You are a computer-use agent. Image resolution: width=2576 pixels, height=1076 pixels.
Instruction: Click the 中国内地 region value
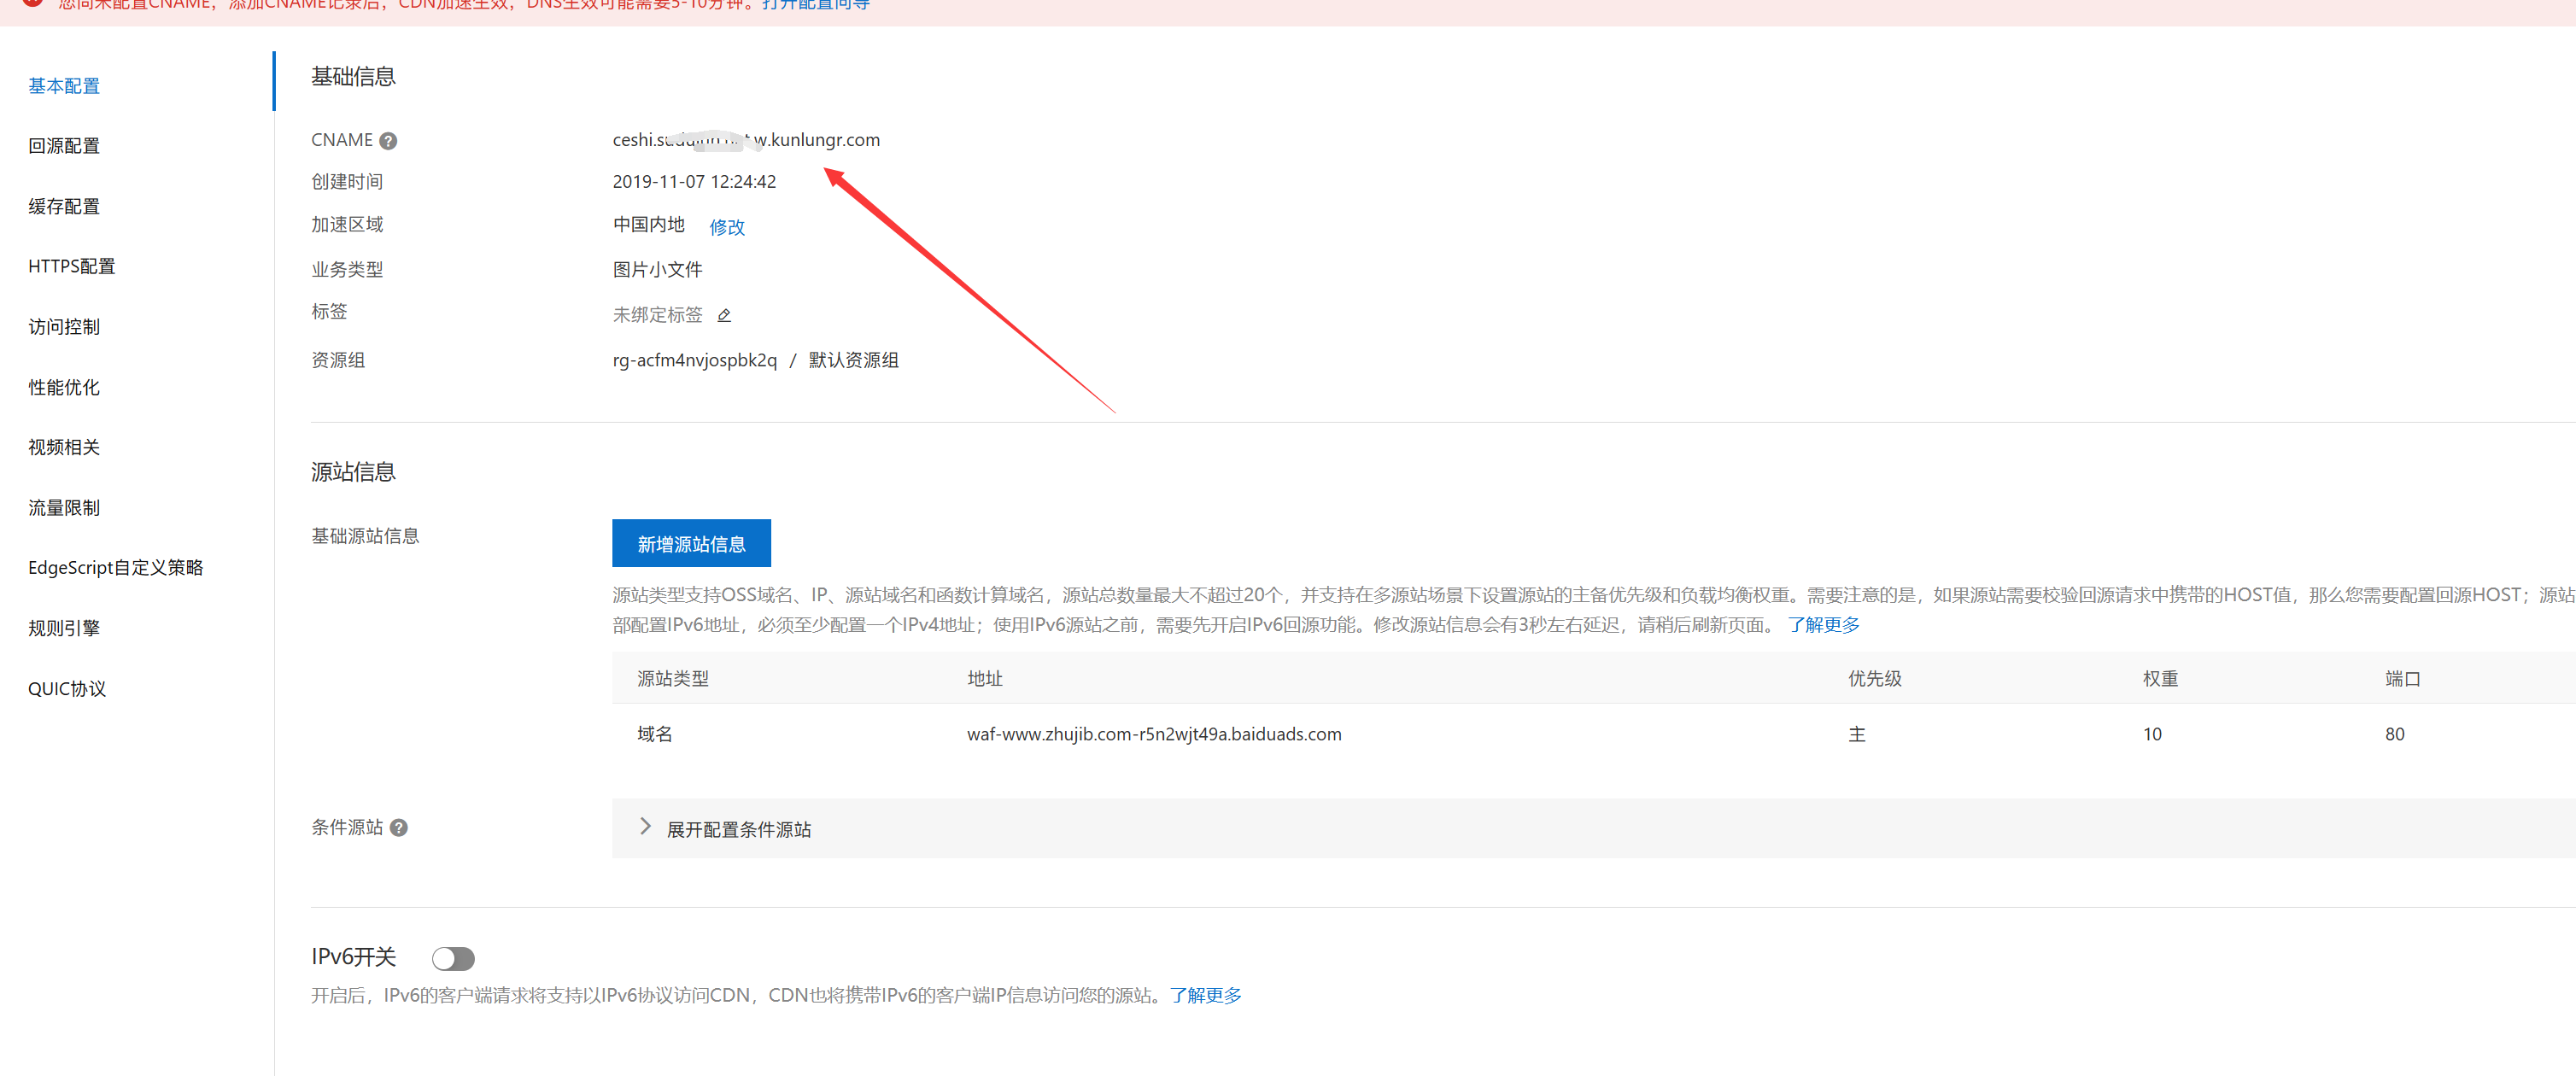pos(648,224)
